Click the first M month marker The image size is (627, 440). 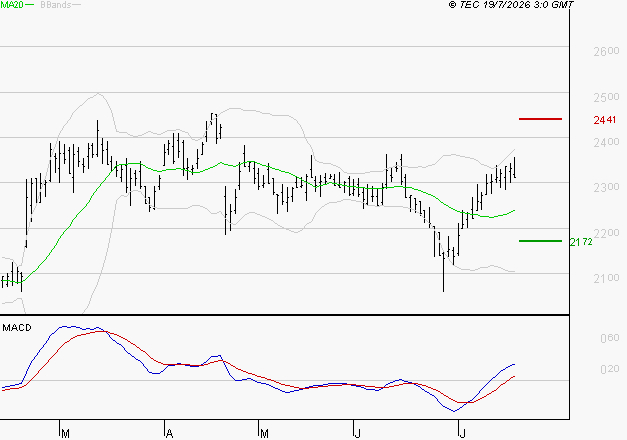(66, 434)
